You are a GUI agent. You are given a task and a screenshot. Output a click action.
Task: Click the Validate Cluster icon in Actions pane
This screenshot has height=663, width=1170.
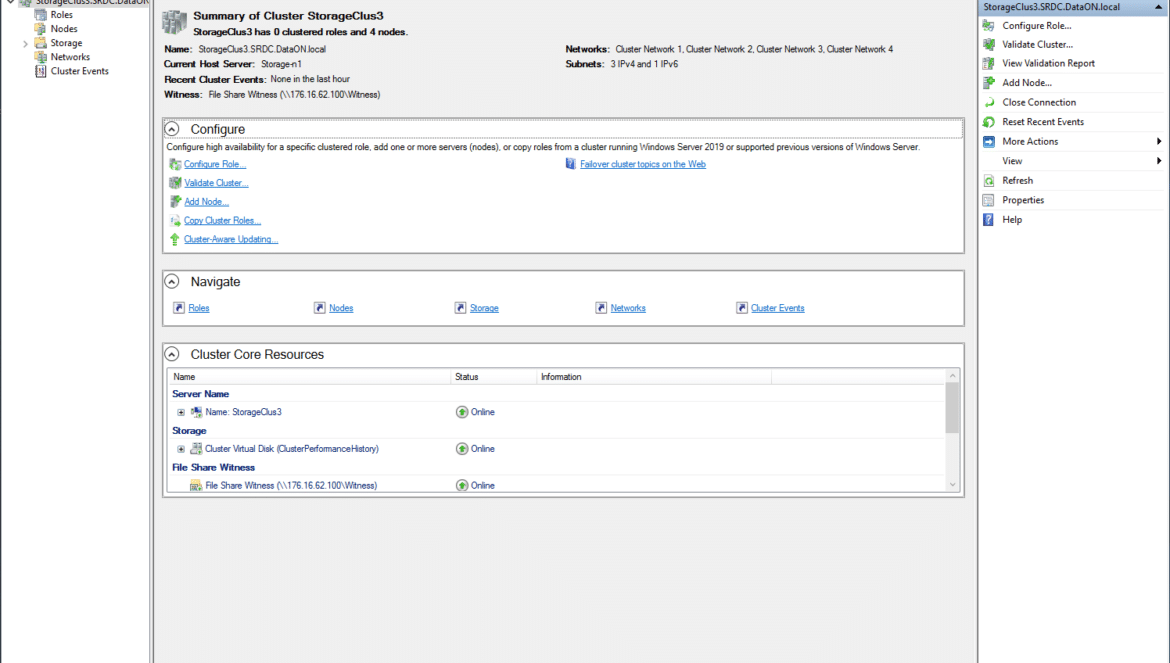click(x=989, y=45)
